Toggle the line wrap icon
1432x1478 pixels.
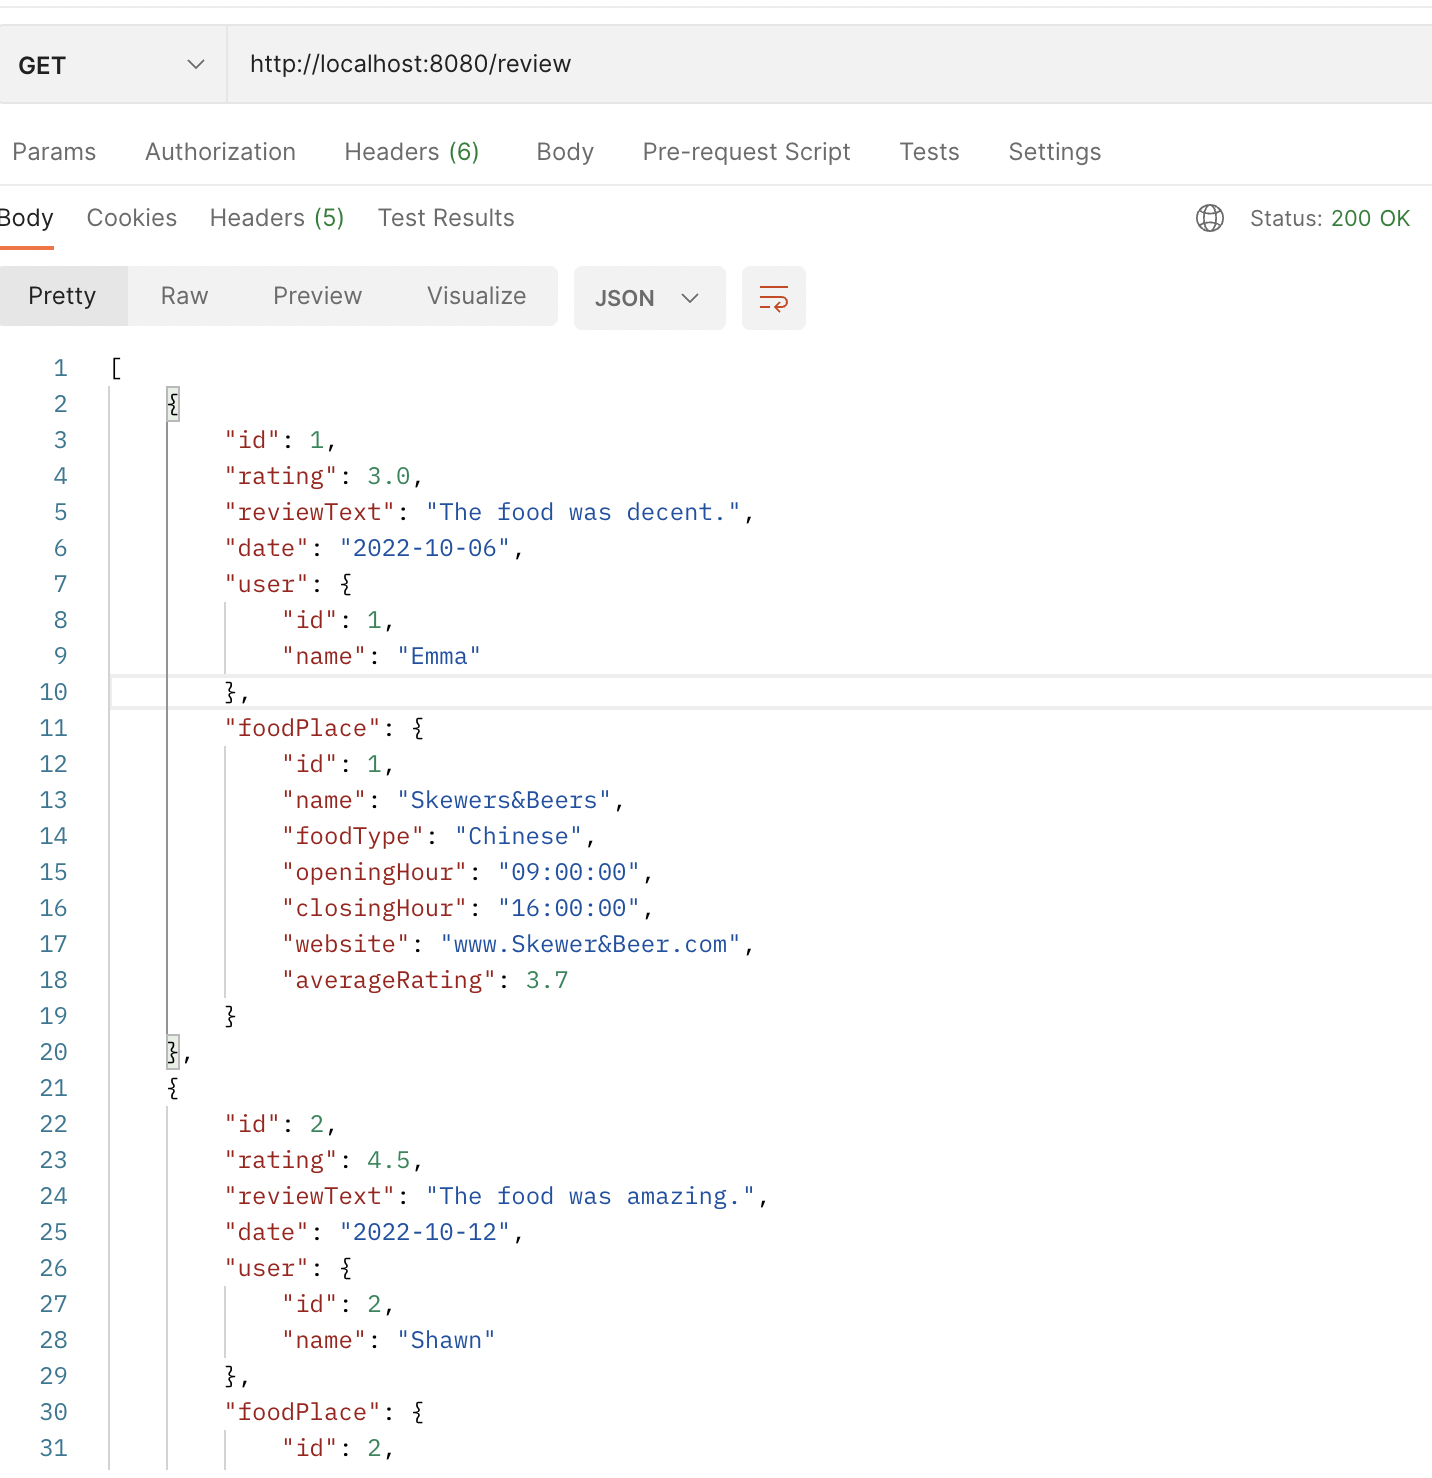coord(774,298)
